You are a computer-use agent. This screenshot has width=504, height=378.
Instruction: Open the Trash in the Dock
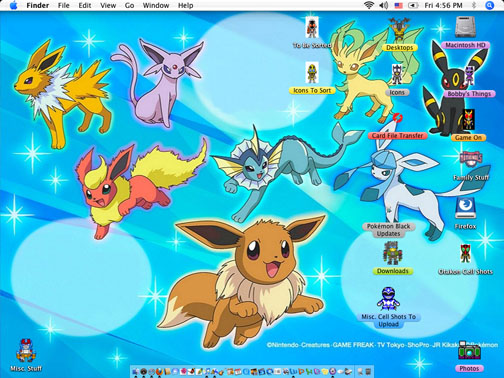(368, 371)
